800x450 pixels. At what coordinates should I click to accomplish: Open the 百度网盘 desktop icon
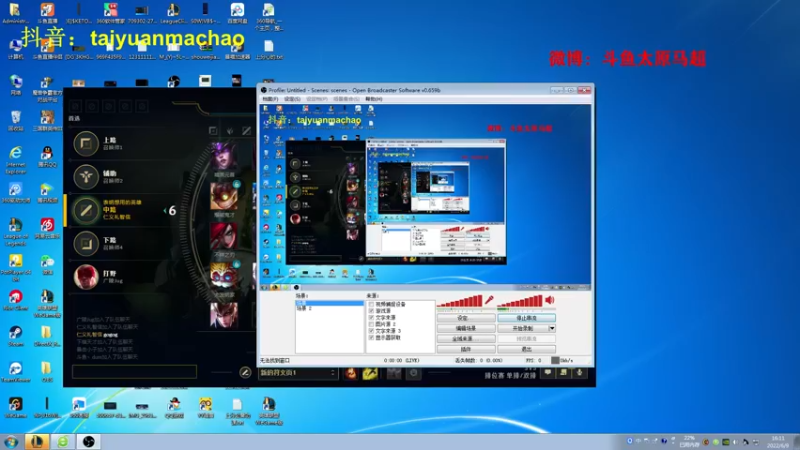point(237,13)
